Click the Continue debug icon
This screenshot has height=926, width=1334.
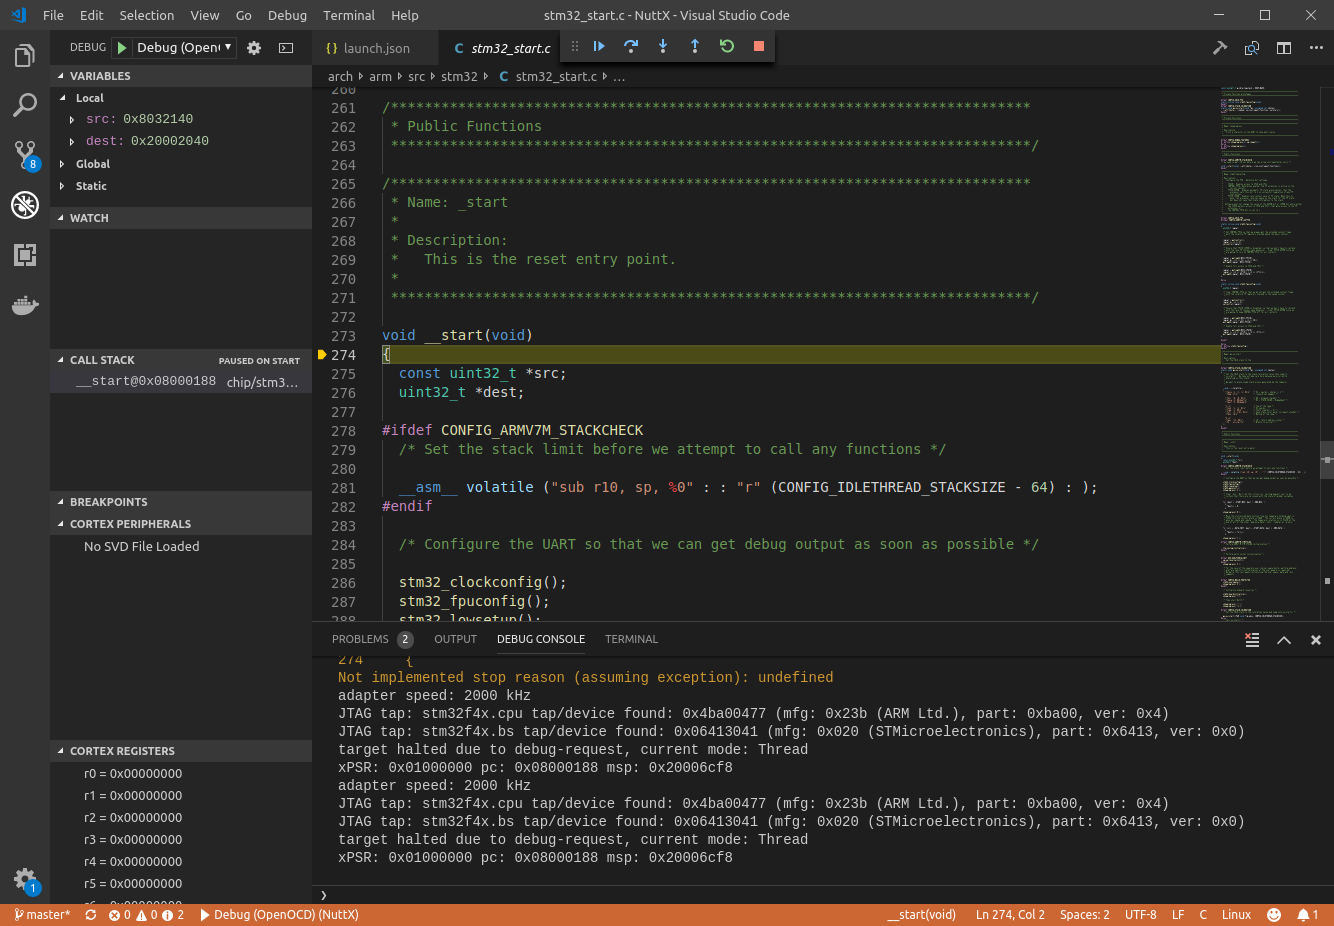(x=598, y=46)
